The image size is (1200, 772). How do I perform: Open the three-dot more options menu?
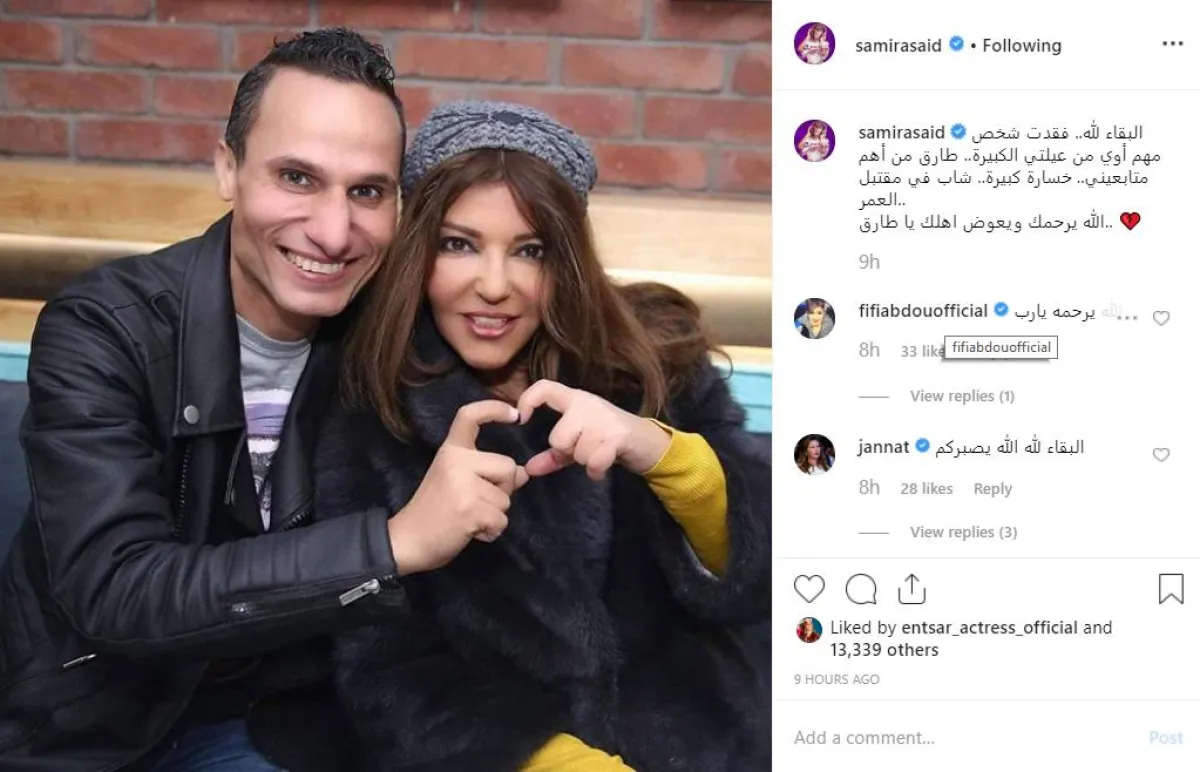1172,44
